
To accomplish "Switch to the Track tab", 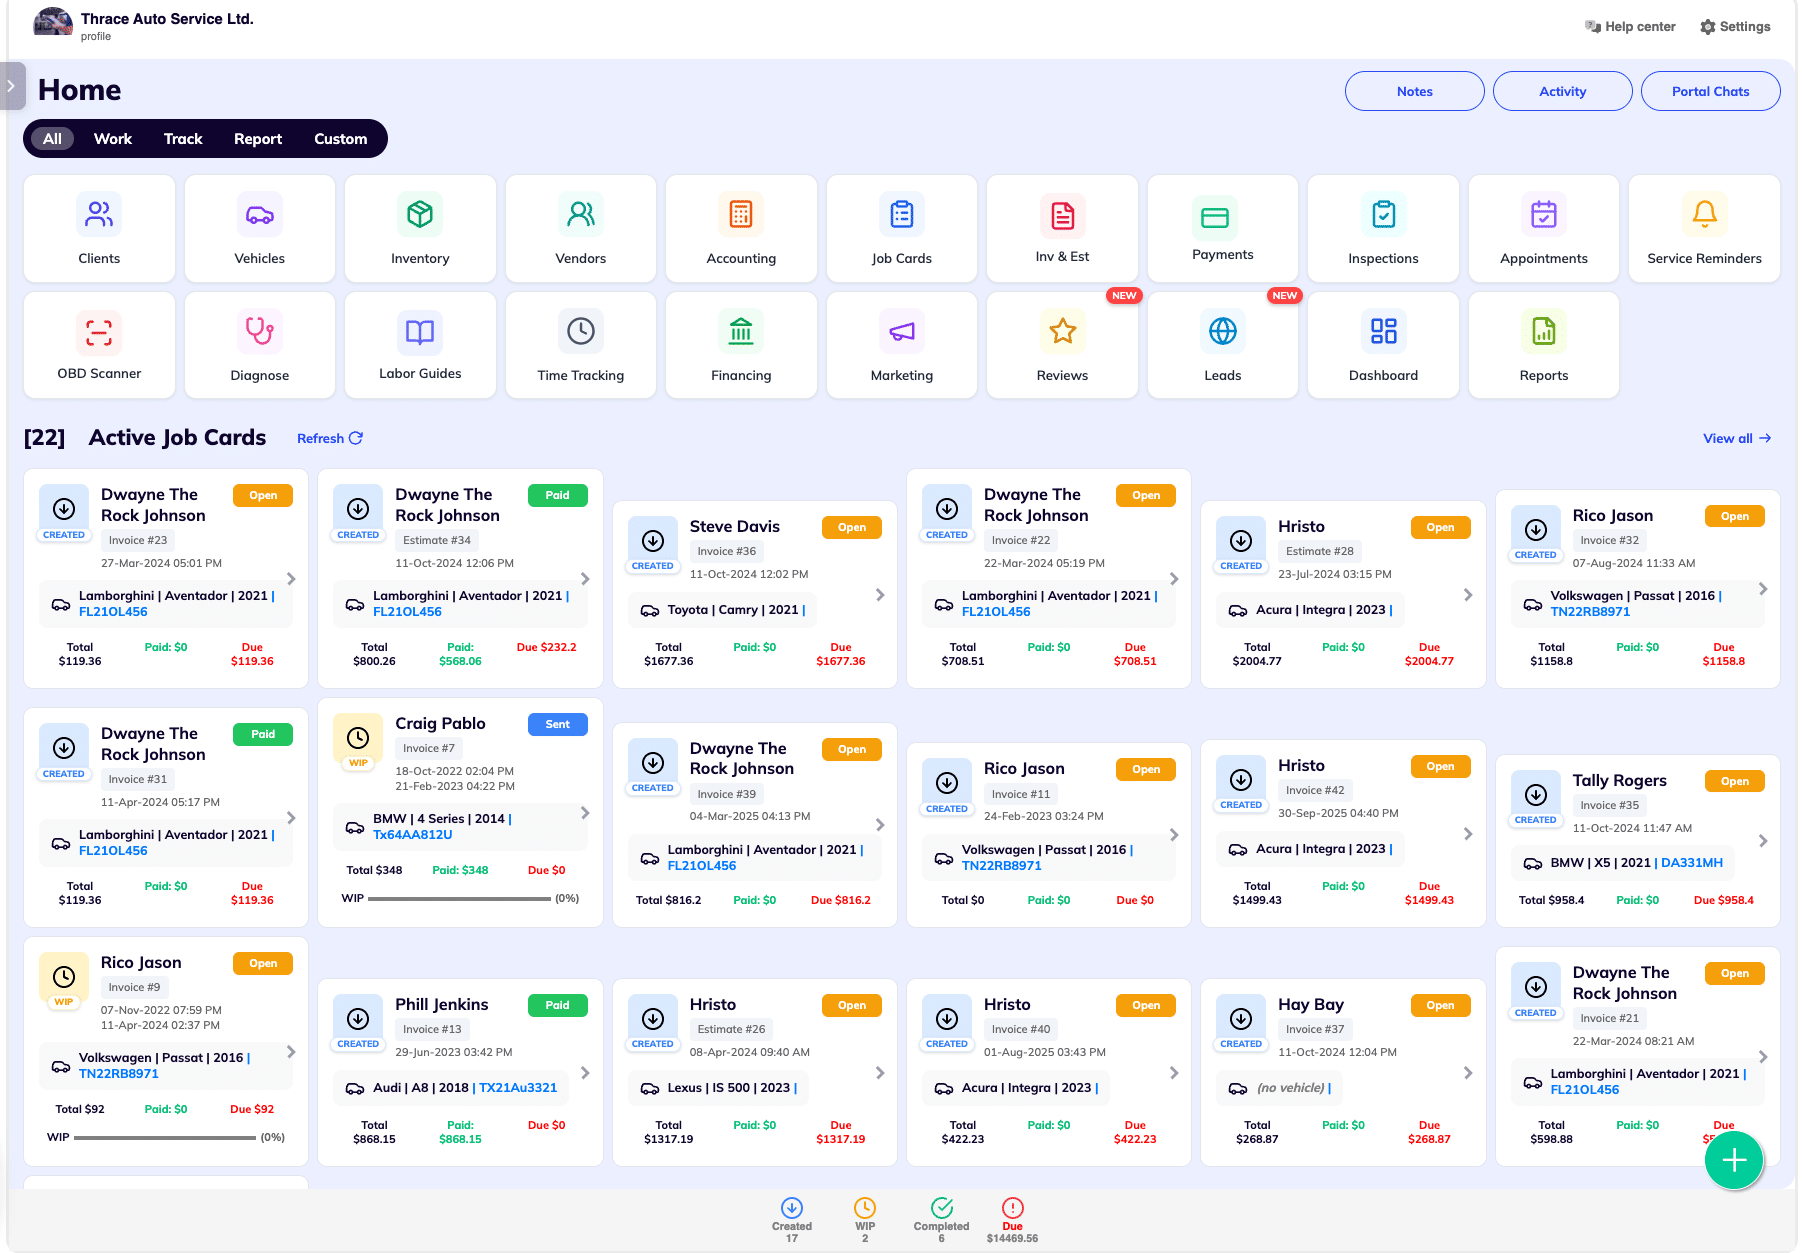I will click(183, 139).
